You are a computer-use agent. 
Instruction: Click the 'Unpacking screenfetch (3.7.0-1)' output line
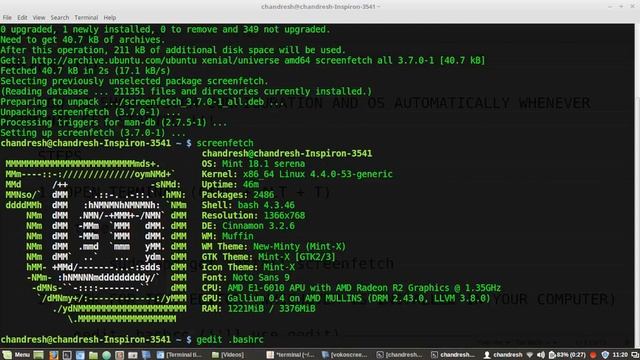click(x=90, y=112)
